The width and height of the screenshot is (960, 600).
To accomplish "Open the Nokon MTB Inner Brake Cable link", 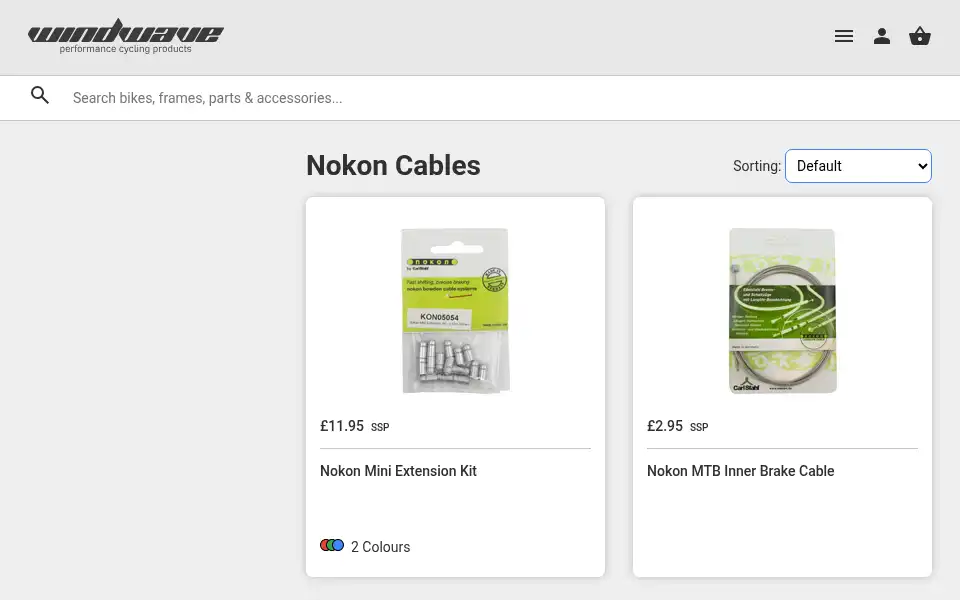I will [x=740, y=471].
